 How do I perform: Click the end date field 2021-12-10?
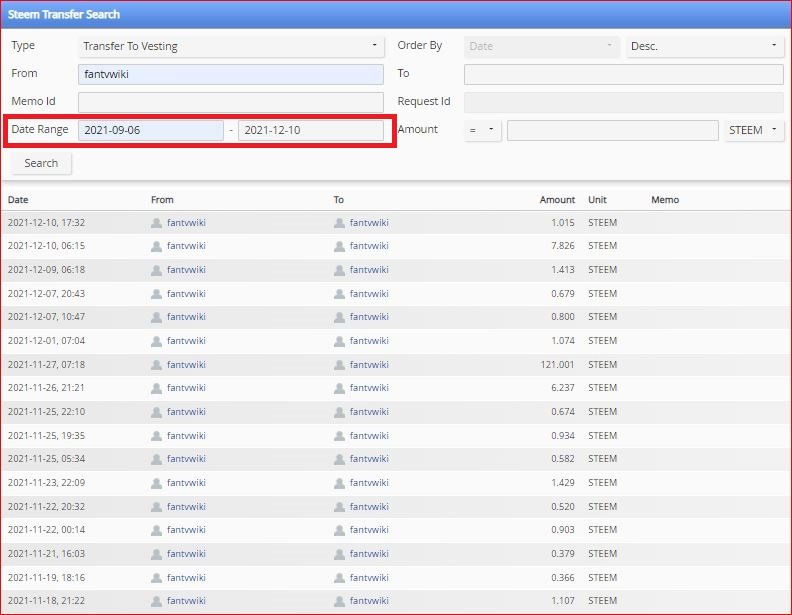pyautogui.click(x=311, y=130)
